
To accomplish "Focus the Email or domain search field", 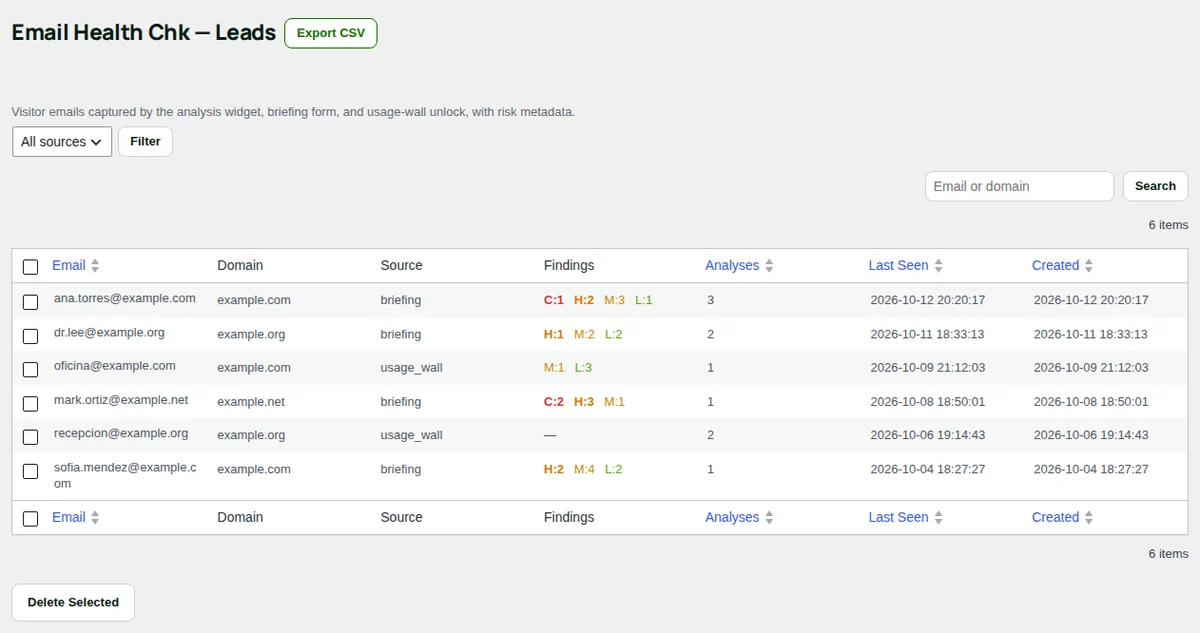I will coord(1019,186).
